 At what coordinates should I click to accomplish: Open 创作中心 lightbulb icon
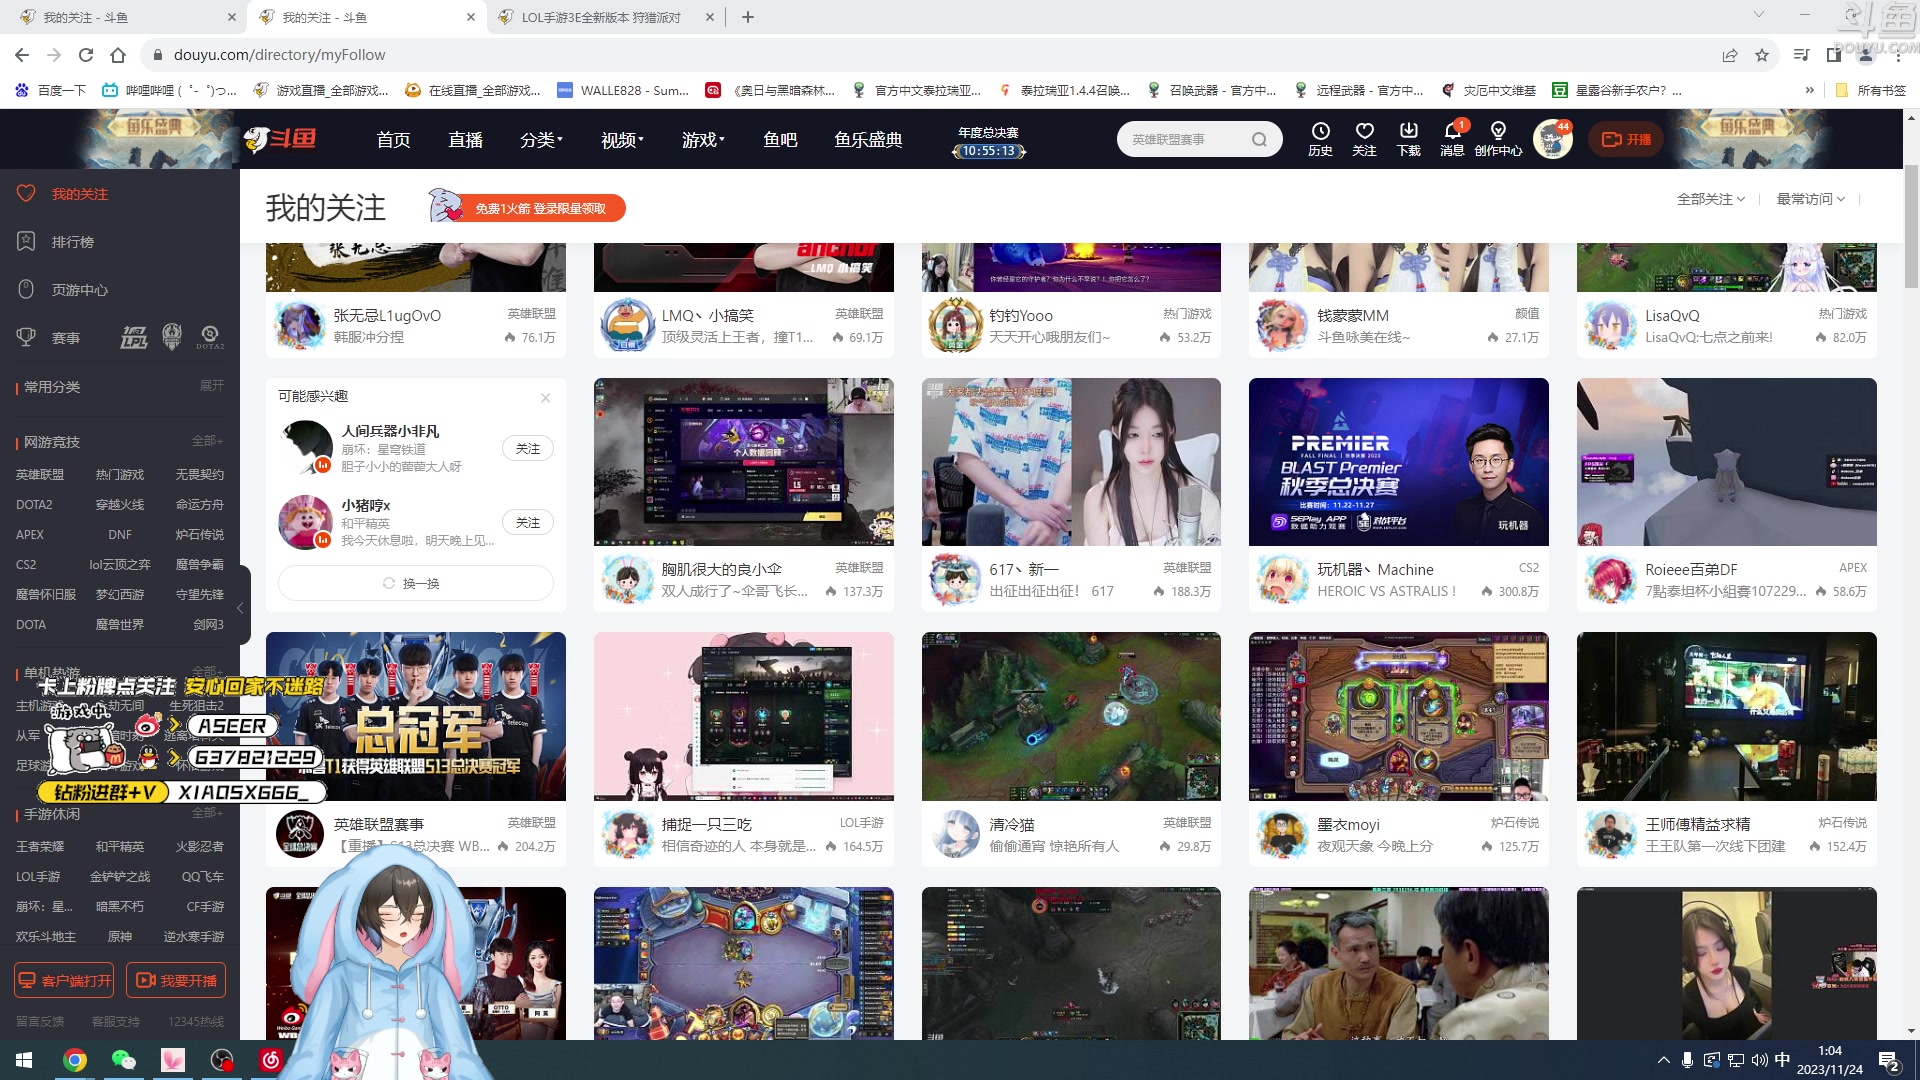[1498, 139]
